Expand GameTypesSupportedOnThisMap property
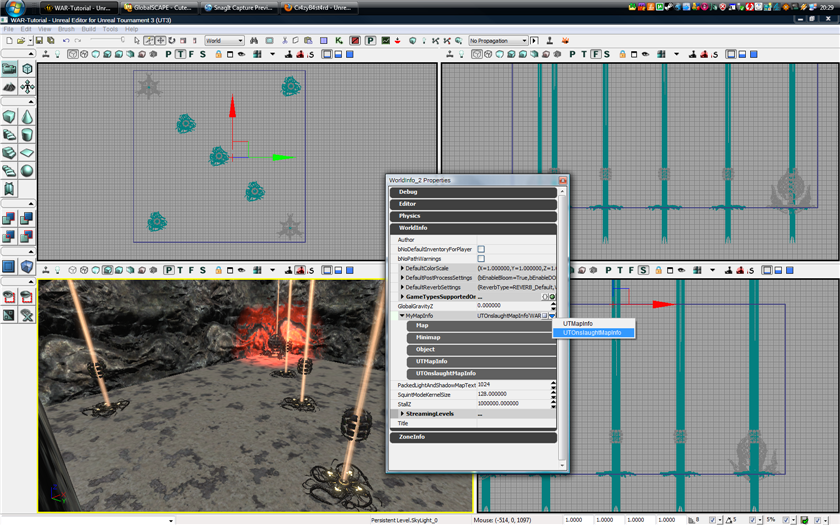Screen dimensions: 840x525 402,297
